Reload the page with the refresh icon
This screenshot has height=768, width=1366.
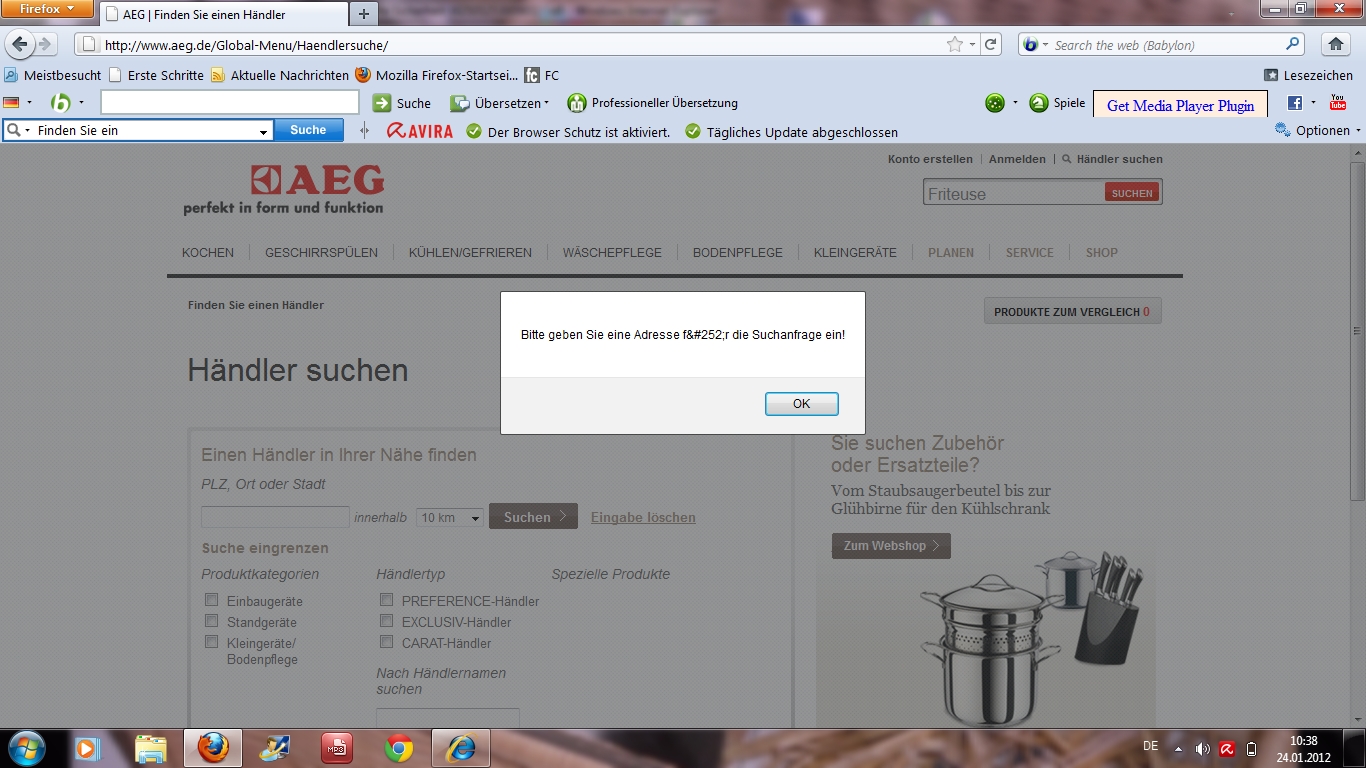tap(990, 44)
